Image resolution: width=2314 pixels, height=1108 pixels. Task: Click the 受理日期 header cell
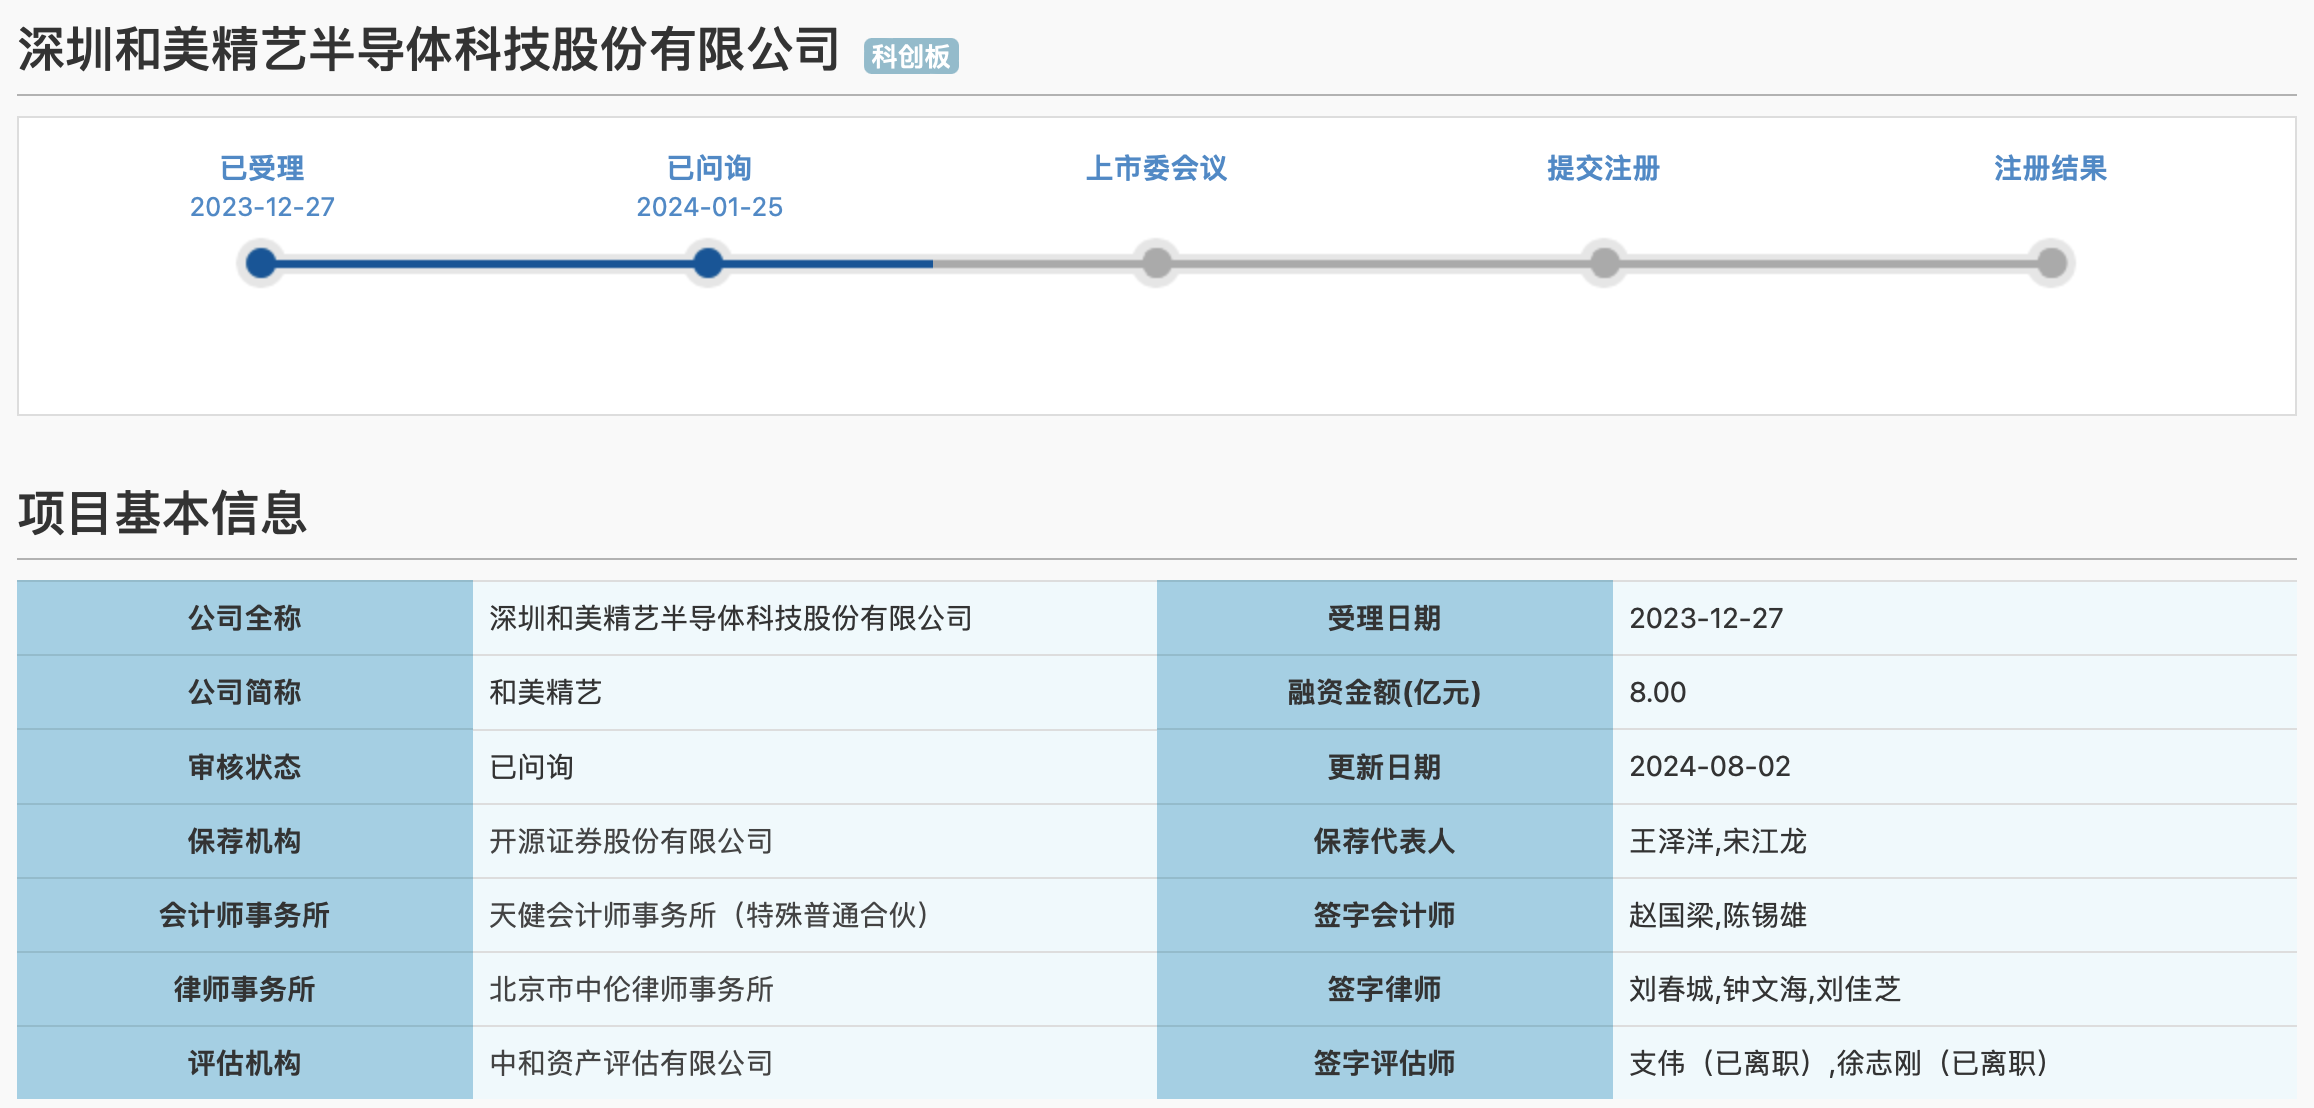tap(1384, 618)
